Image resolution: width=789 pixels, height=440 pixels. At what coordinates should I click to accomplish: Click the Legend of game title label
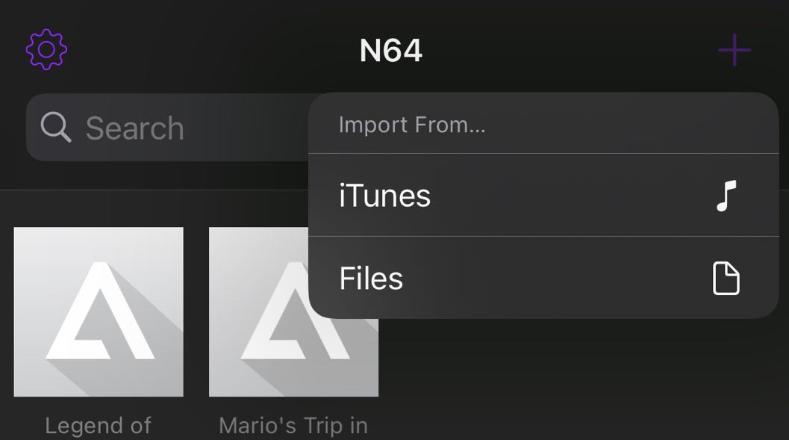[x=98, y=425]
